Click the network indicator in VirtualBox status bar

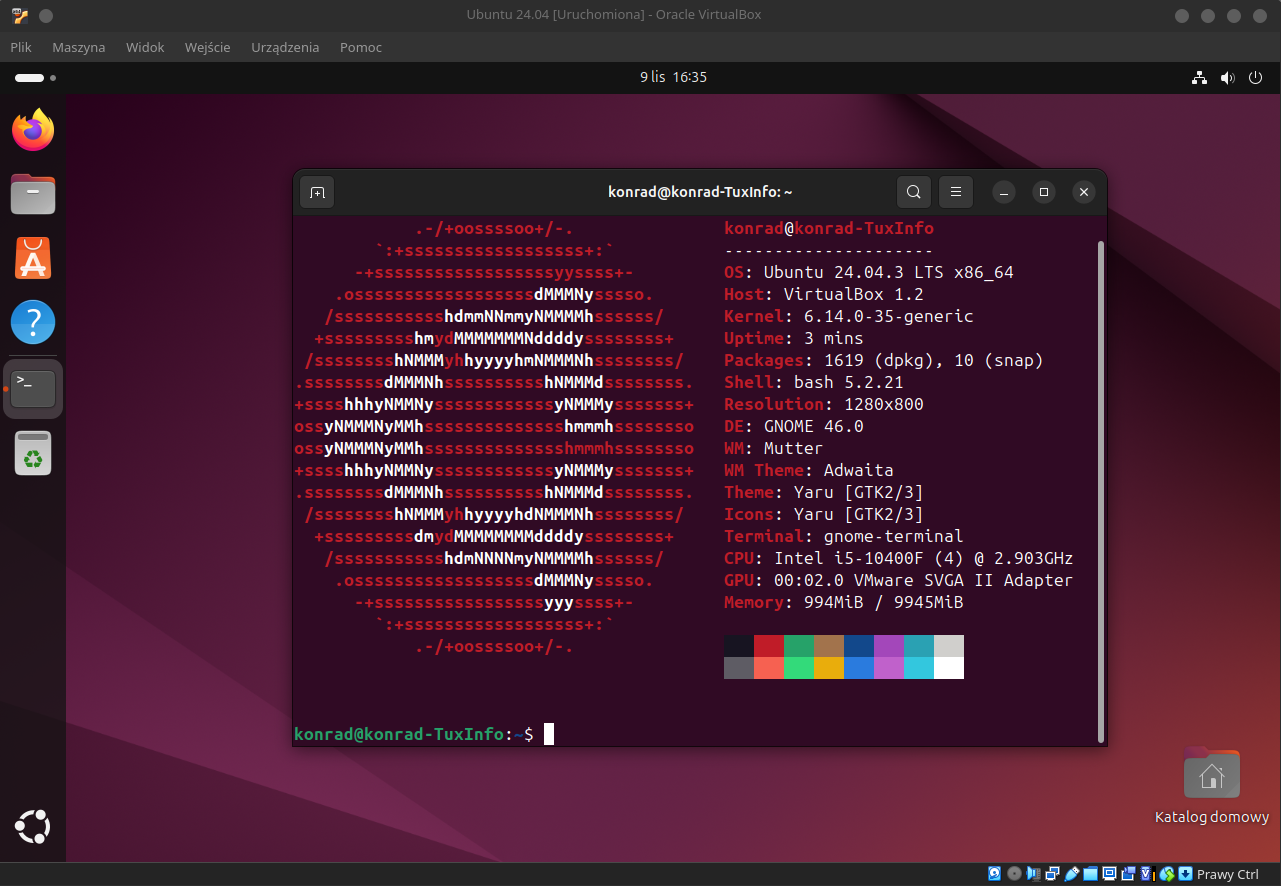(x=1052, y=874)
